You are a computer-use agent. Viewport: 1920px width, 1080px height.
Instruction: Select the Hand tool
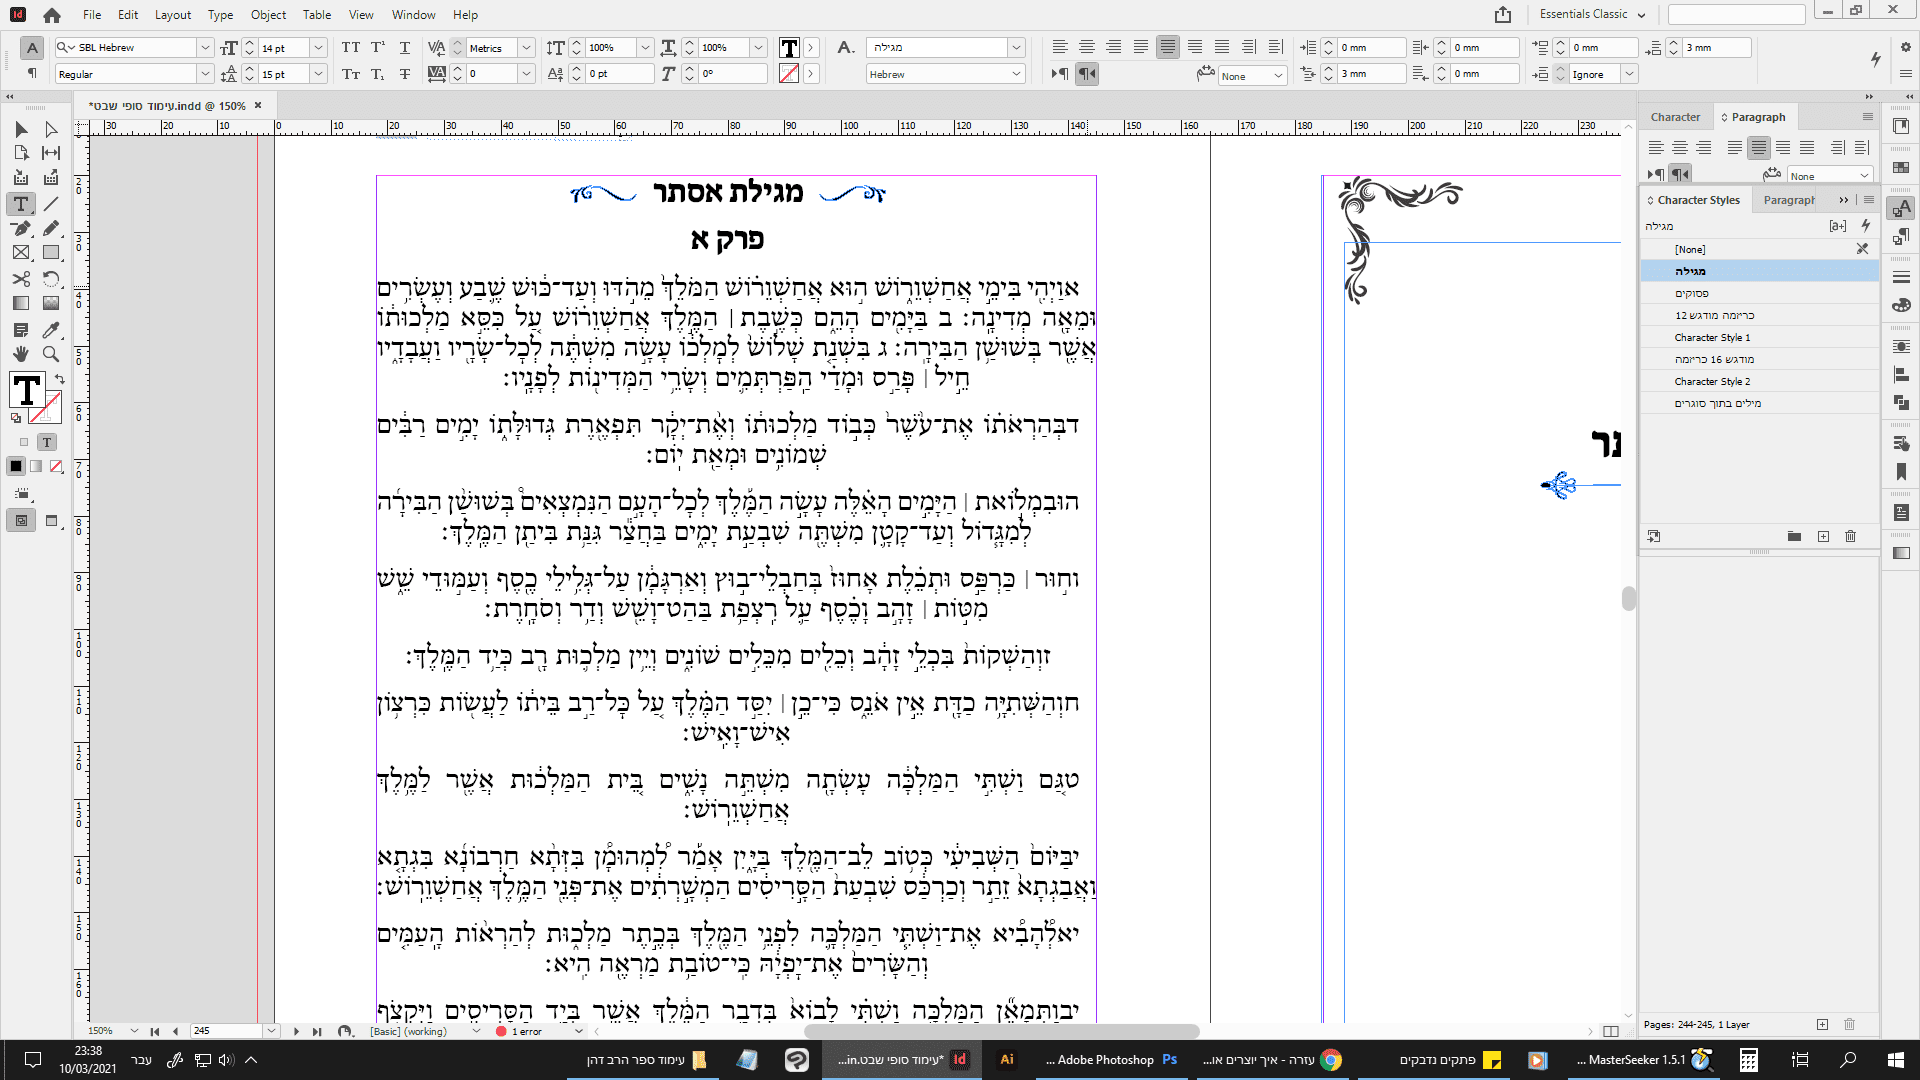21,354
